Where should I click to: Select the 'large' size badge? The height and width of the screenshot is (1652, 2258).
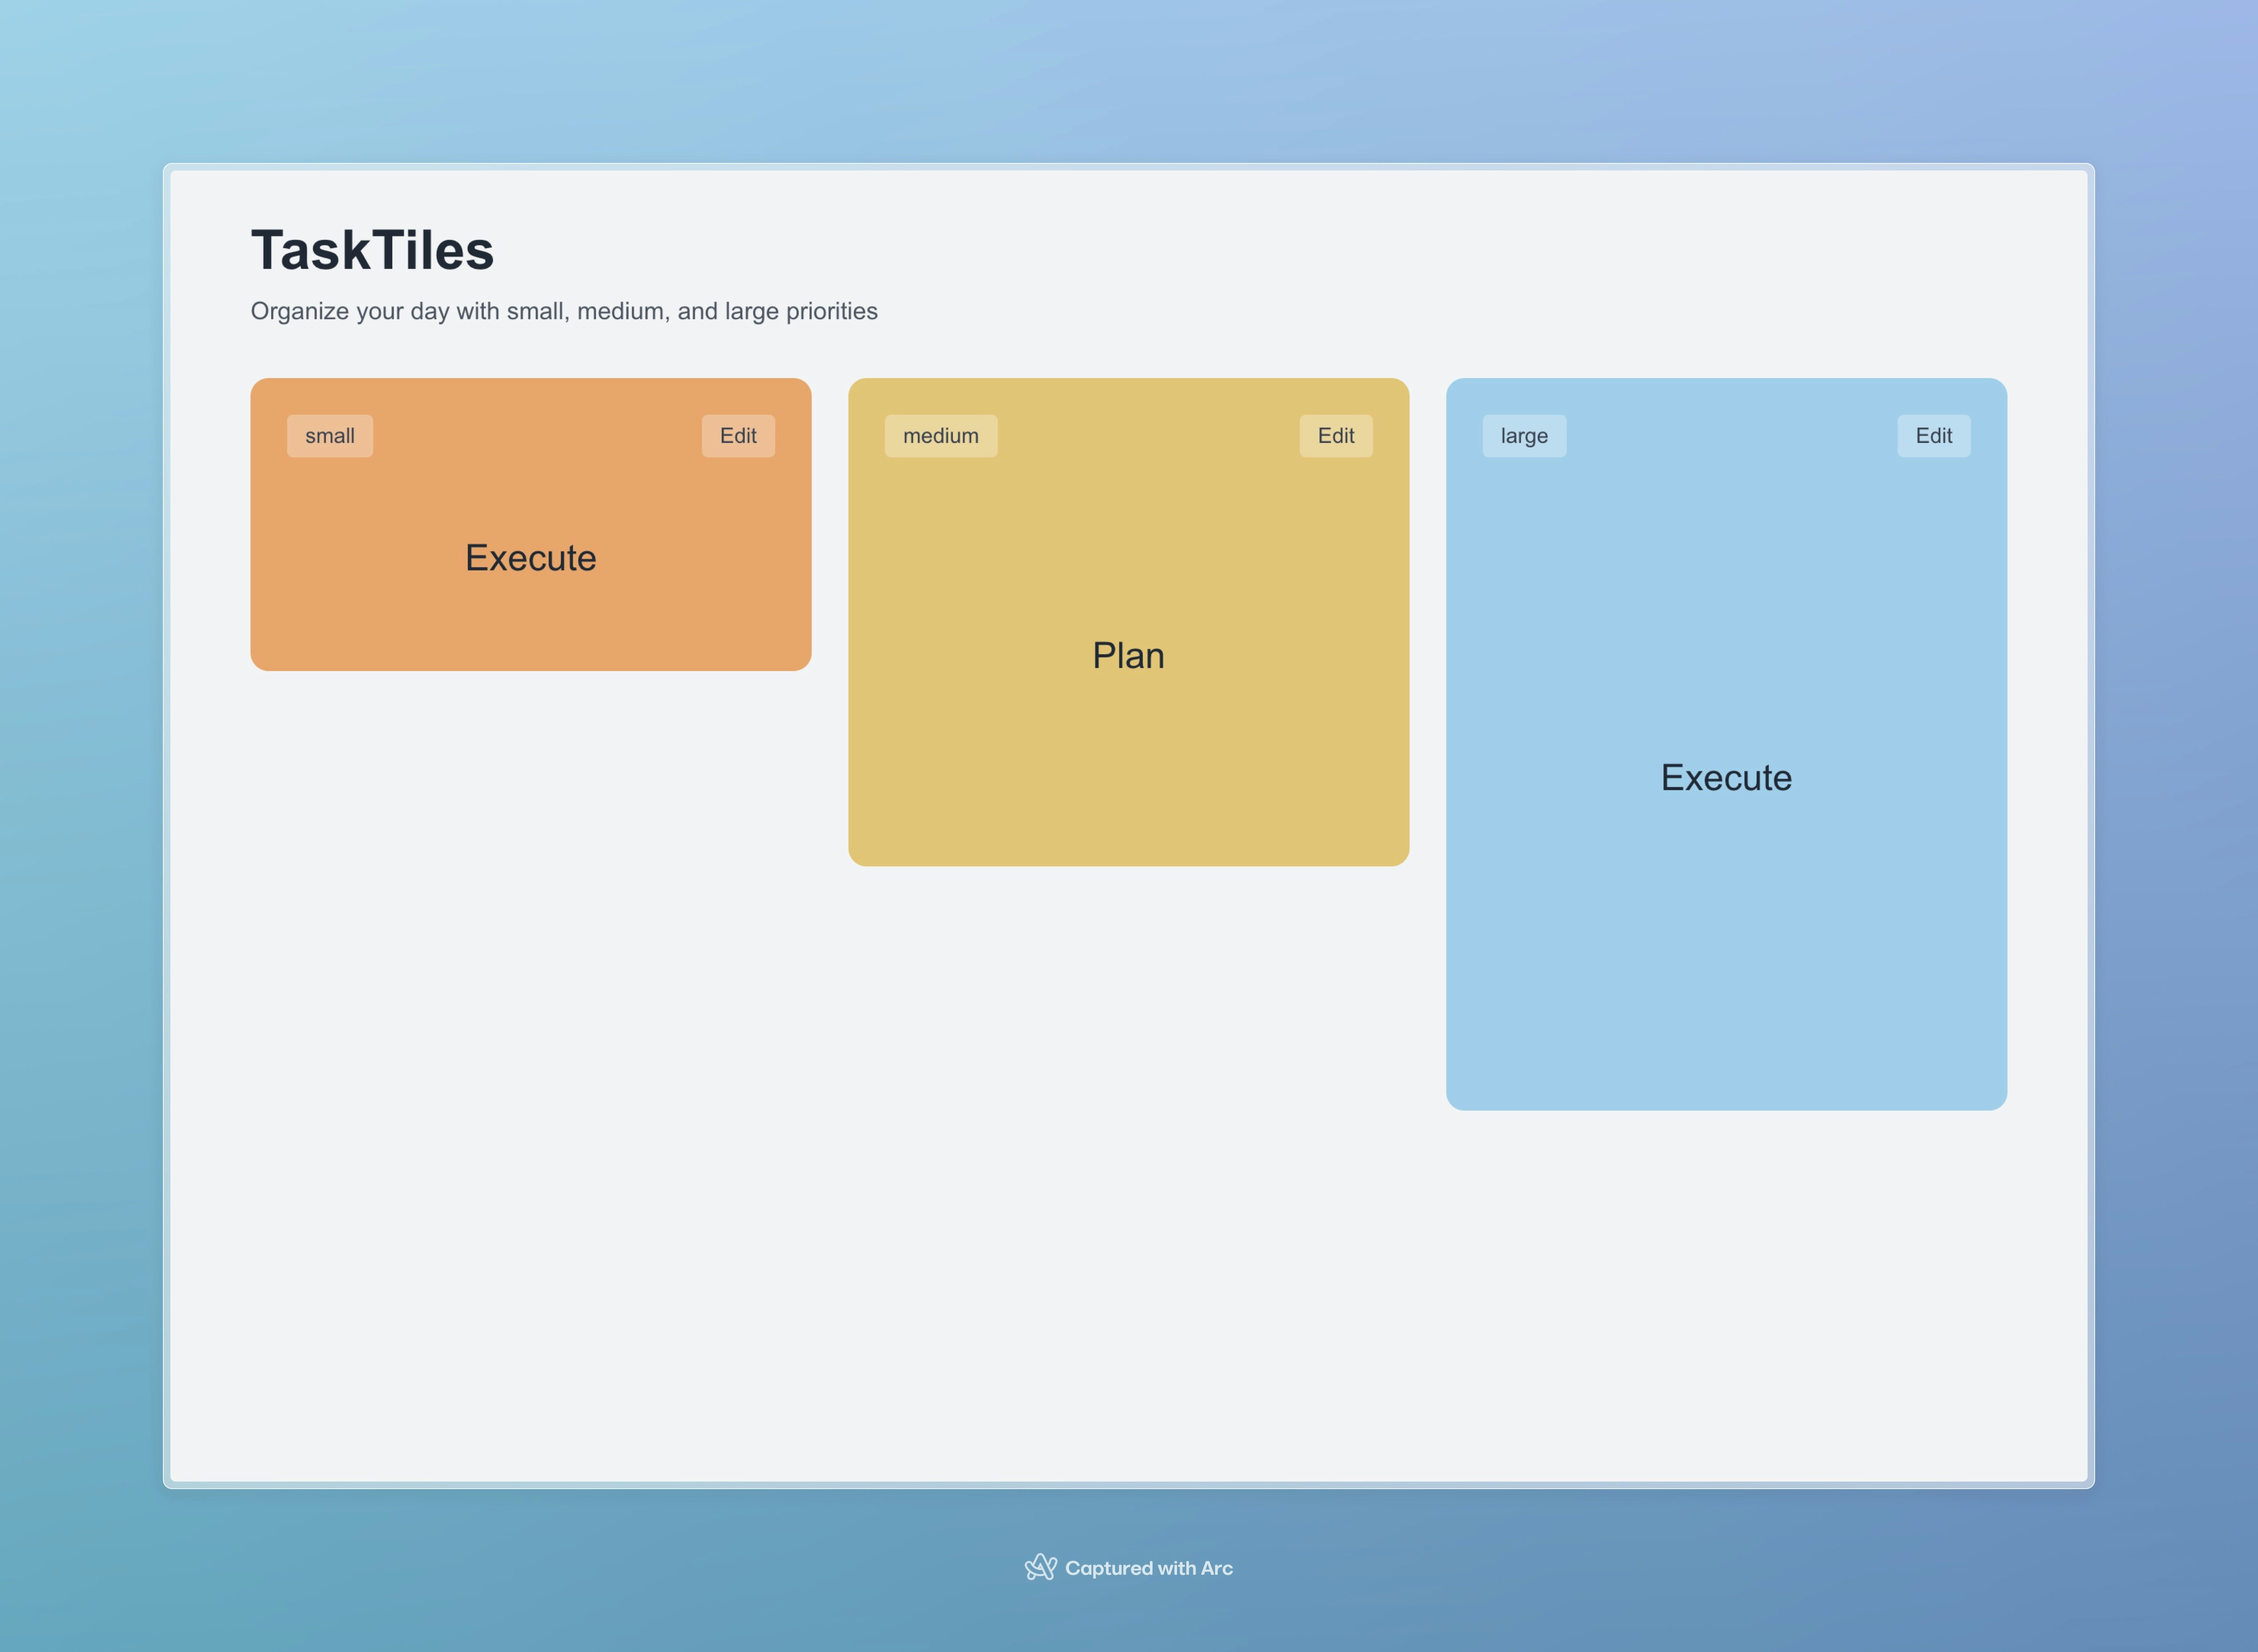tap(1524, 436)
